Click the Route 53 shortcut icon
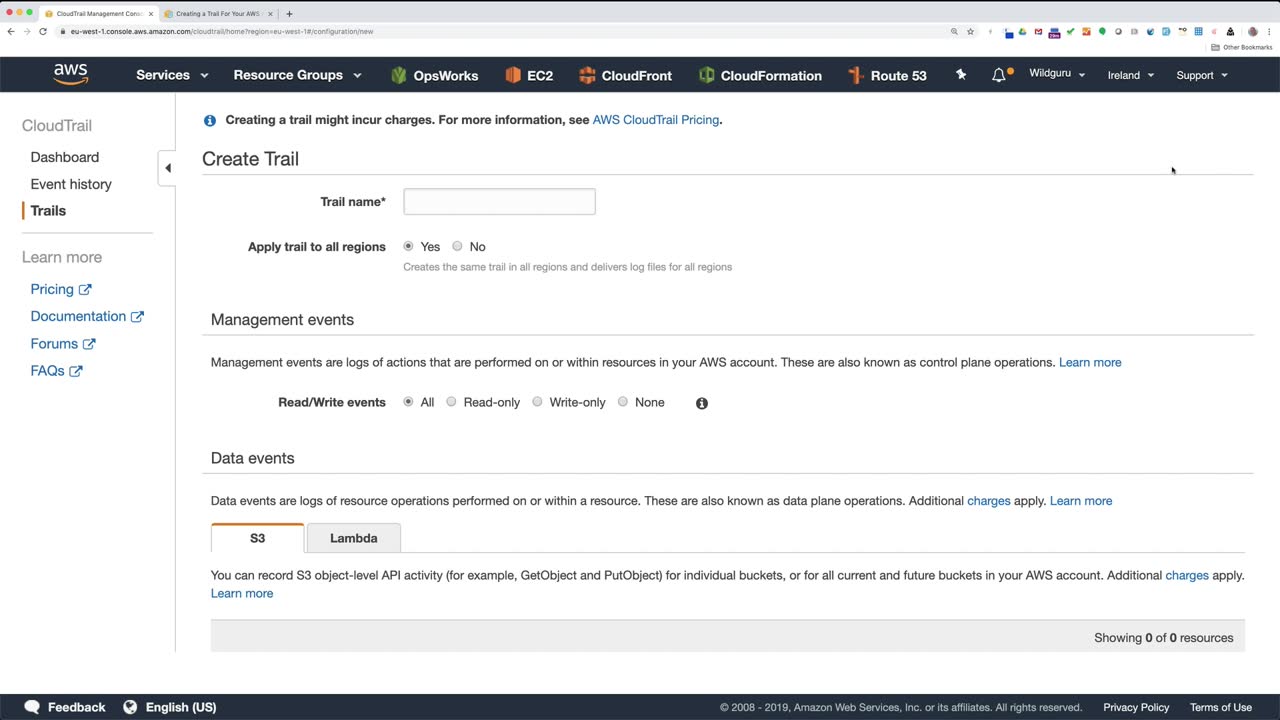 (x=855, y=75)
